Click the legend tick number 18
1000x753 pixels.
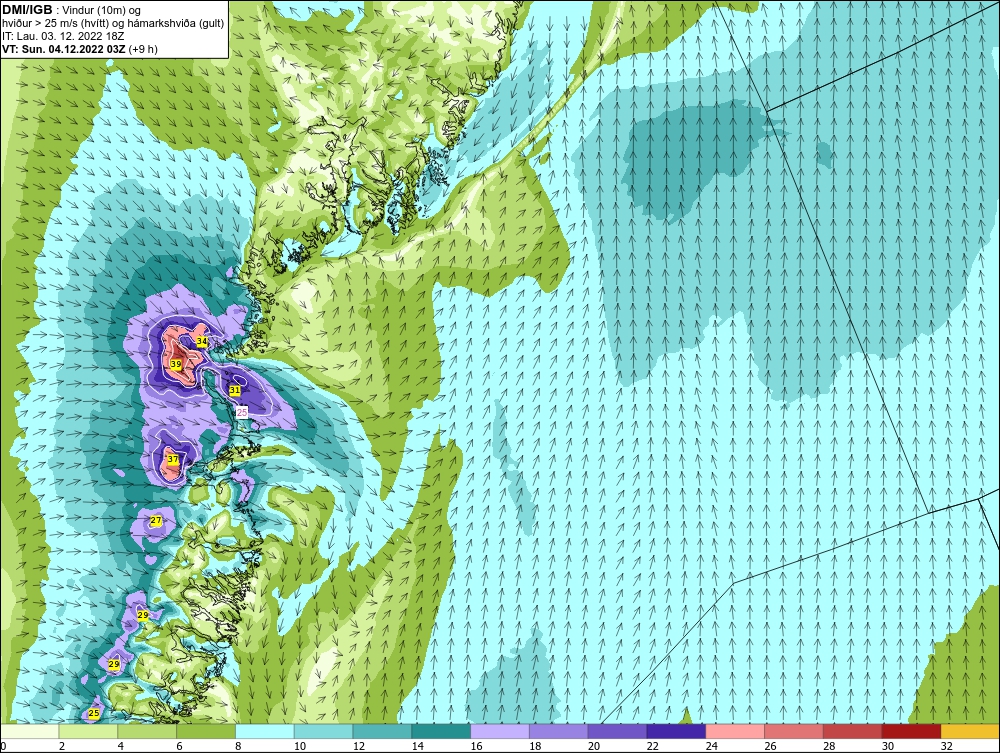tap(535, 746)
